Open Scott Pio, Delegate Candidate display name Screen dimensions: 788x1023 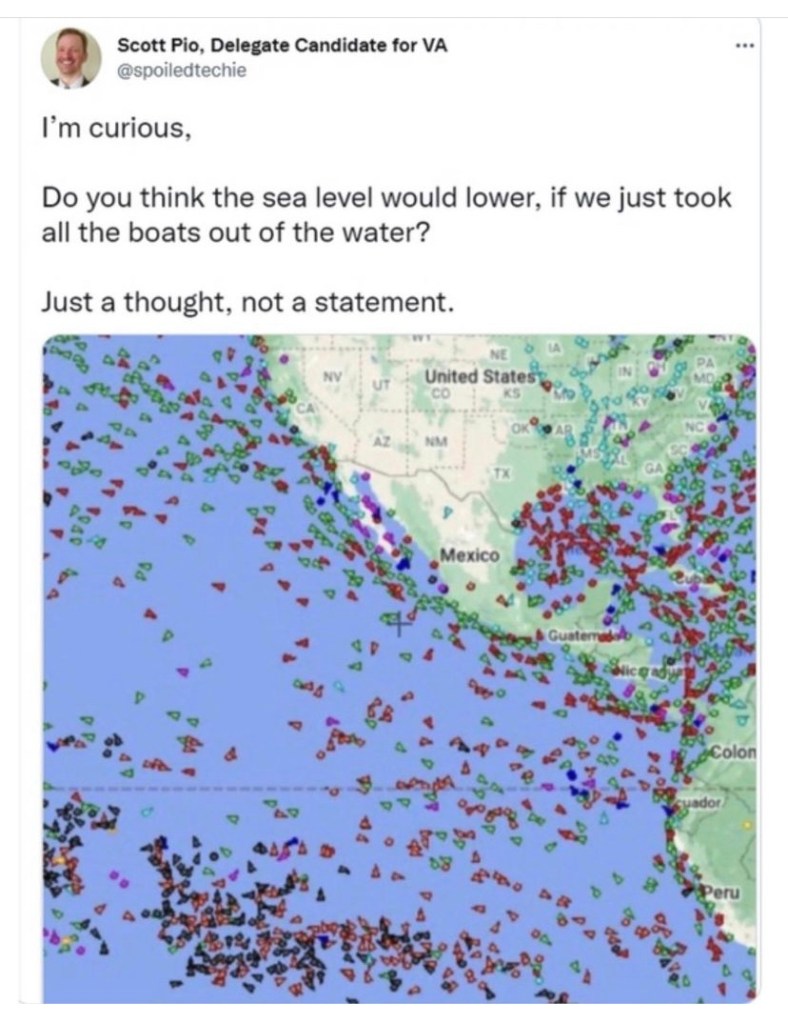[x=282, y=45]
